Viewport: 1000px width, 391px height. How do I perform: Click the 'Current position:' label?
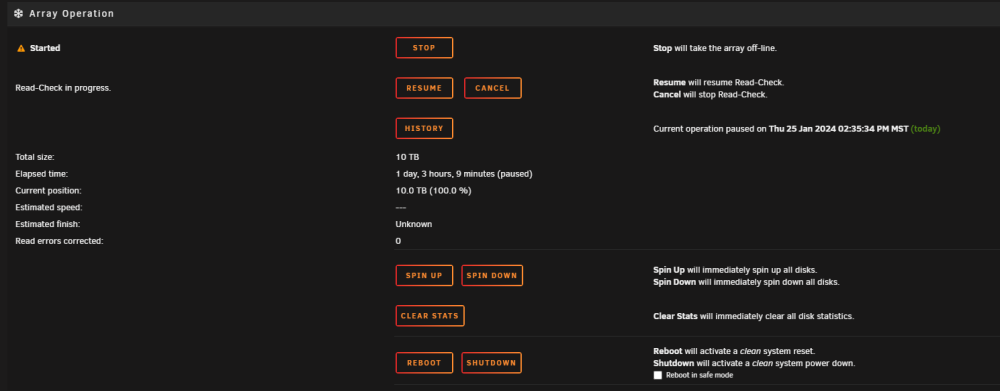(x=48, y=191)
